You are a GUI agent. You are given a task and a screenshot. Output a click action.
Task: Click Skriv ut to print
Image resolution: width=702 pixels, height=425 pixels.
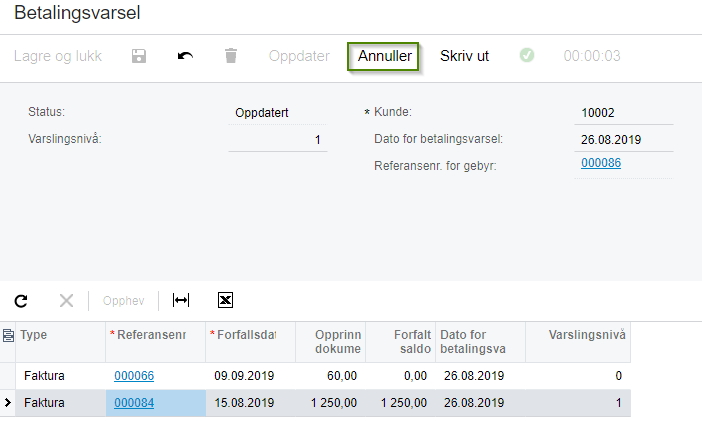click(x=464, y=56)
